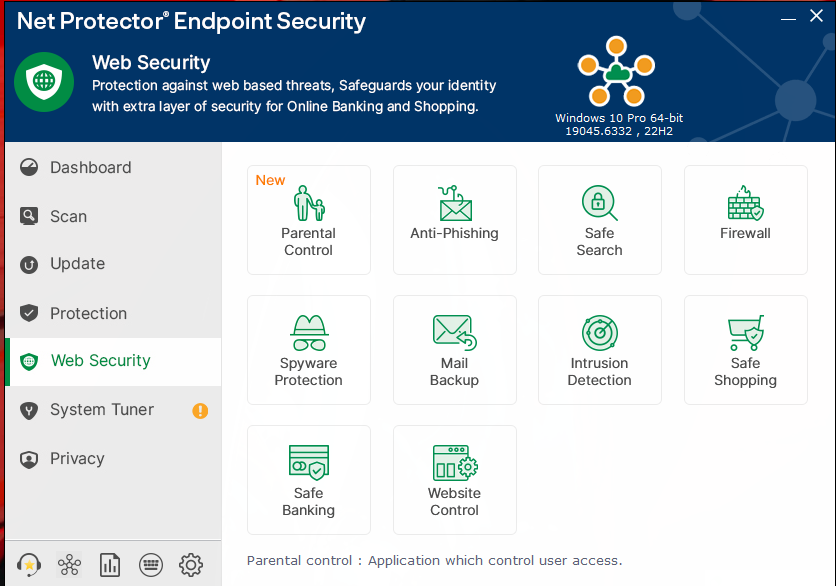Click the support headset icon
836x586 pixels.
pos(29,565)
